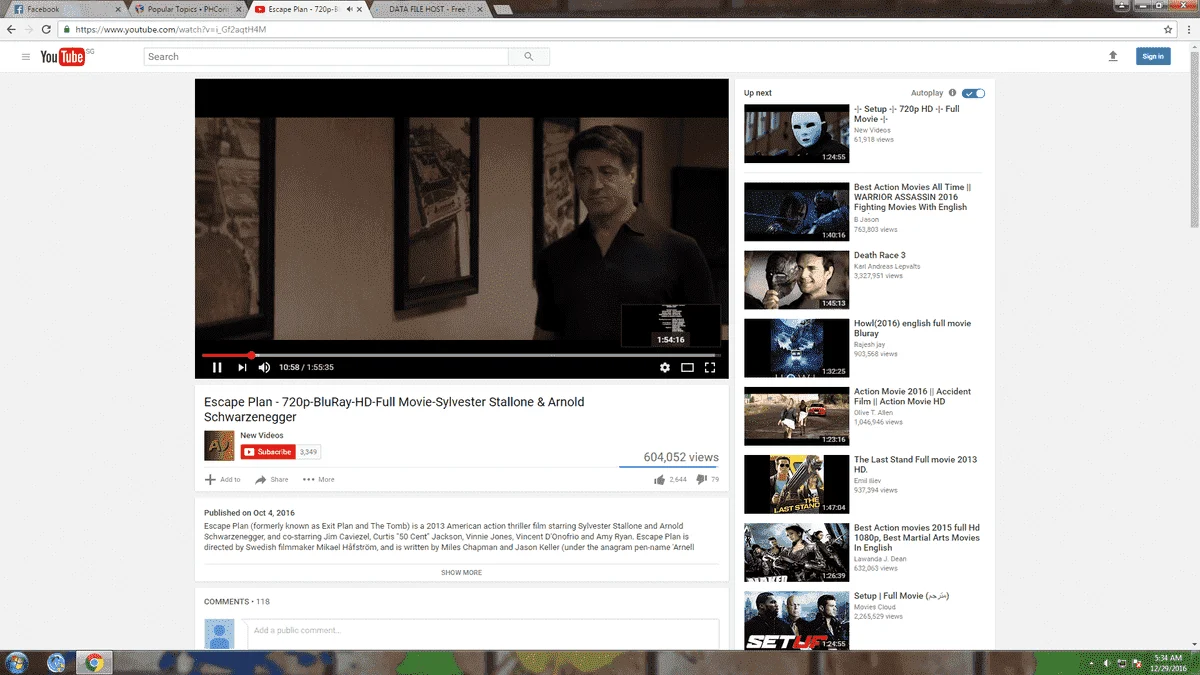Click the green secure padlock icon
The height and width of the screenshot is (675, 1200).
pyautogui.click(x=67, y=30)
